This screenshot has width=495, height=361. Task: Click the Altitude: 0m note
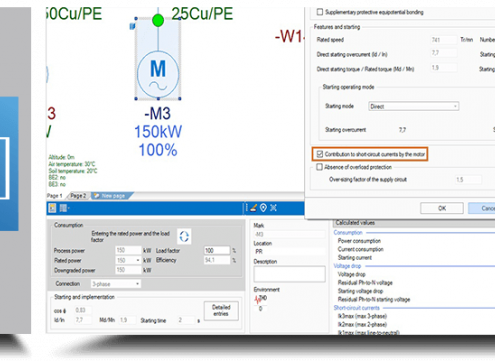(61, 157)
